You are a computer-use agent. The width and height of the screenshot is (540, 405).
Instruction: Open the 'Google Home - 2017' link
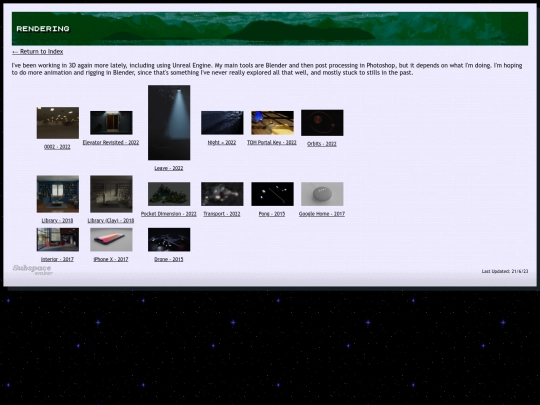(x=322, y=214)
